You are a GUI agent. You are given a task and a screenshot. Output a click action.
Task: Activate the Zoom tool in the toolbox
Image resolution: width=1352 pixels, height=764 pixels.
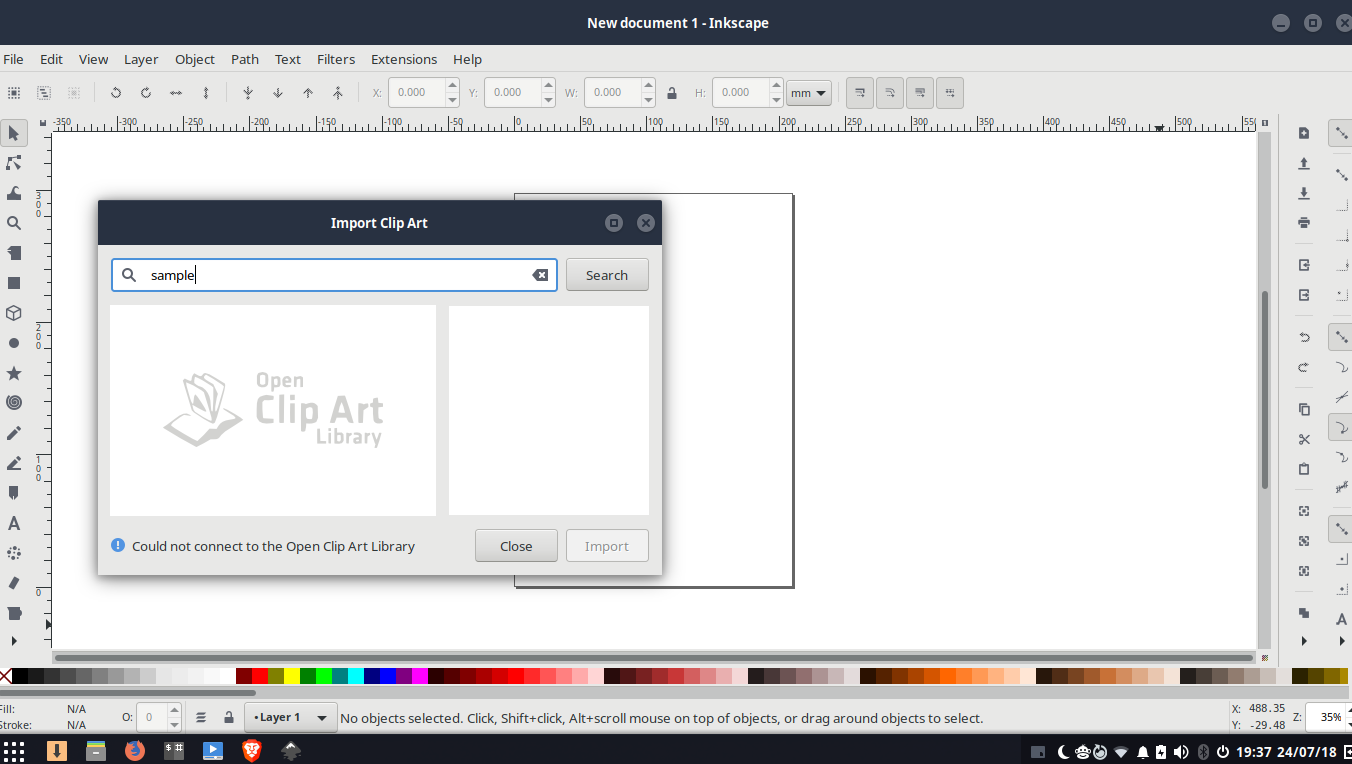tap(14, 222)
